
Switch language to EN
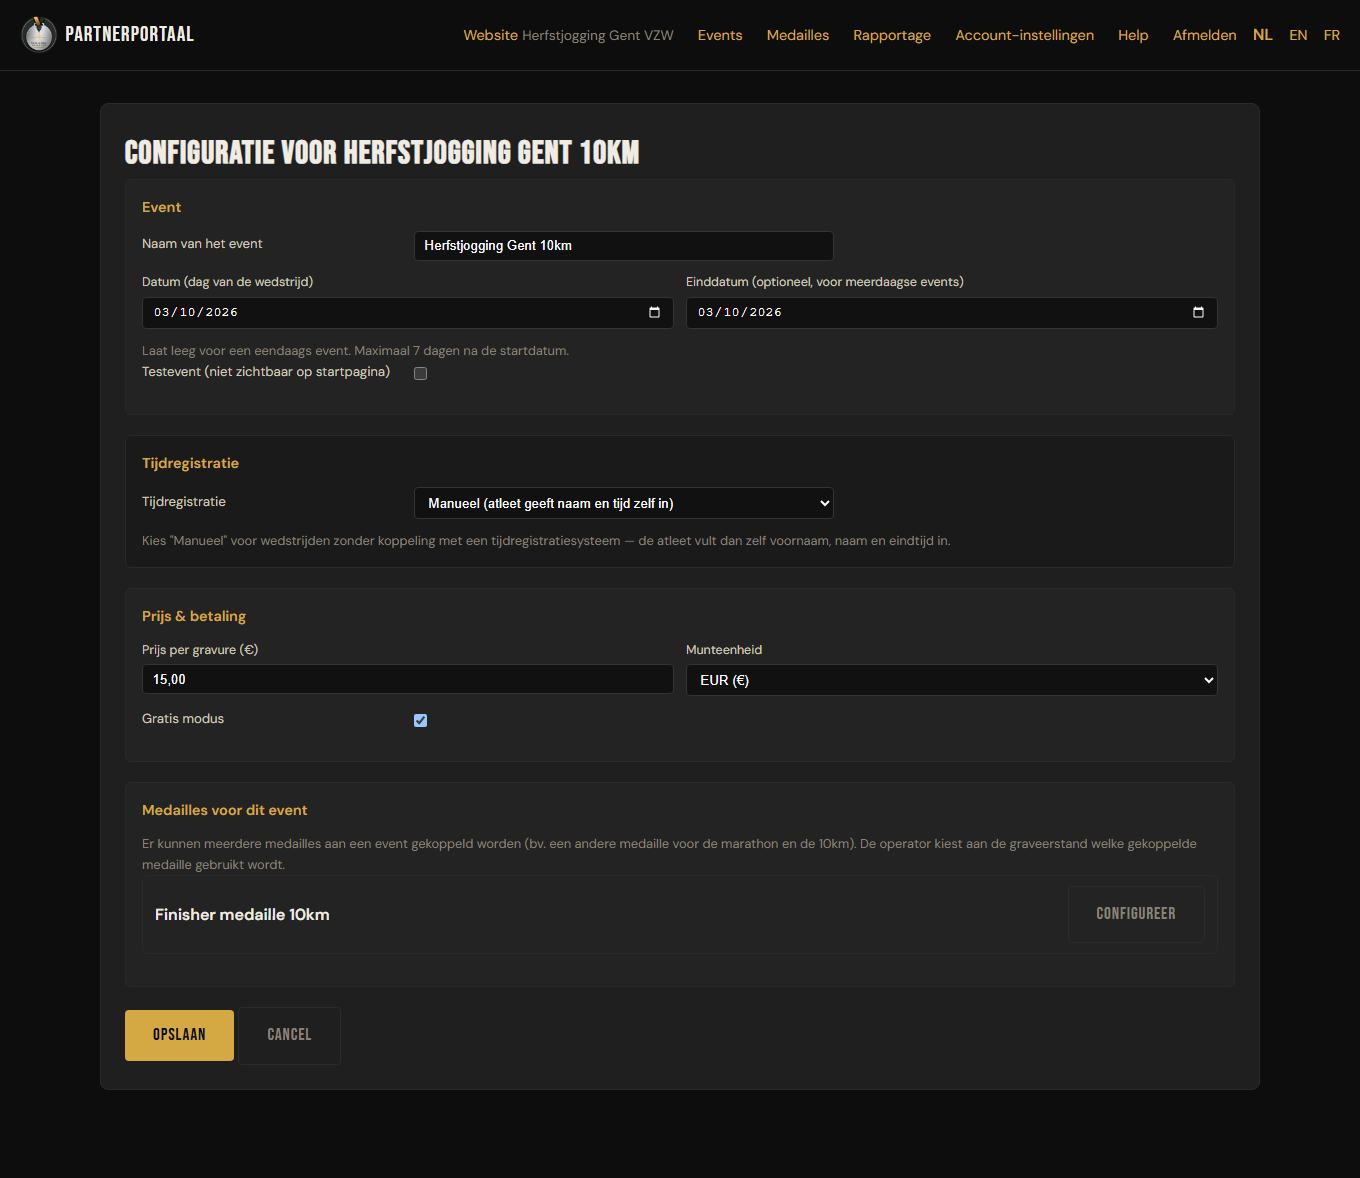(x=1298, y=35)
